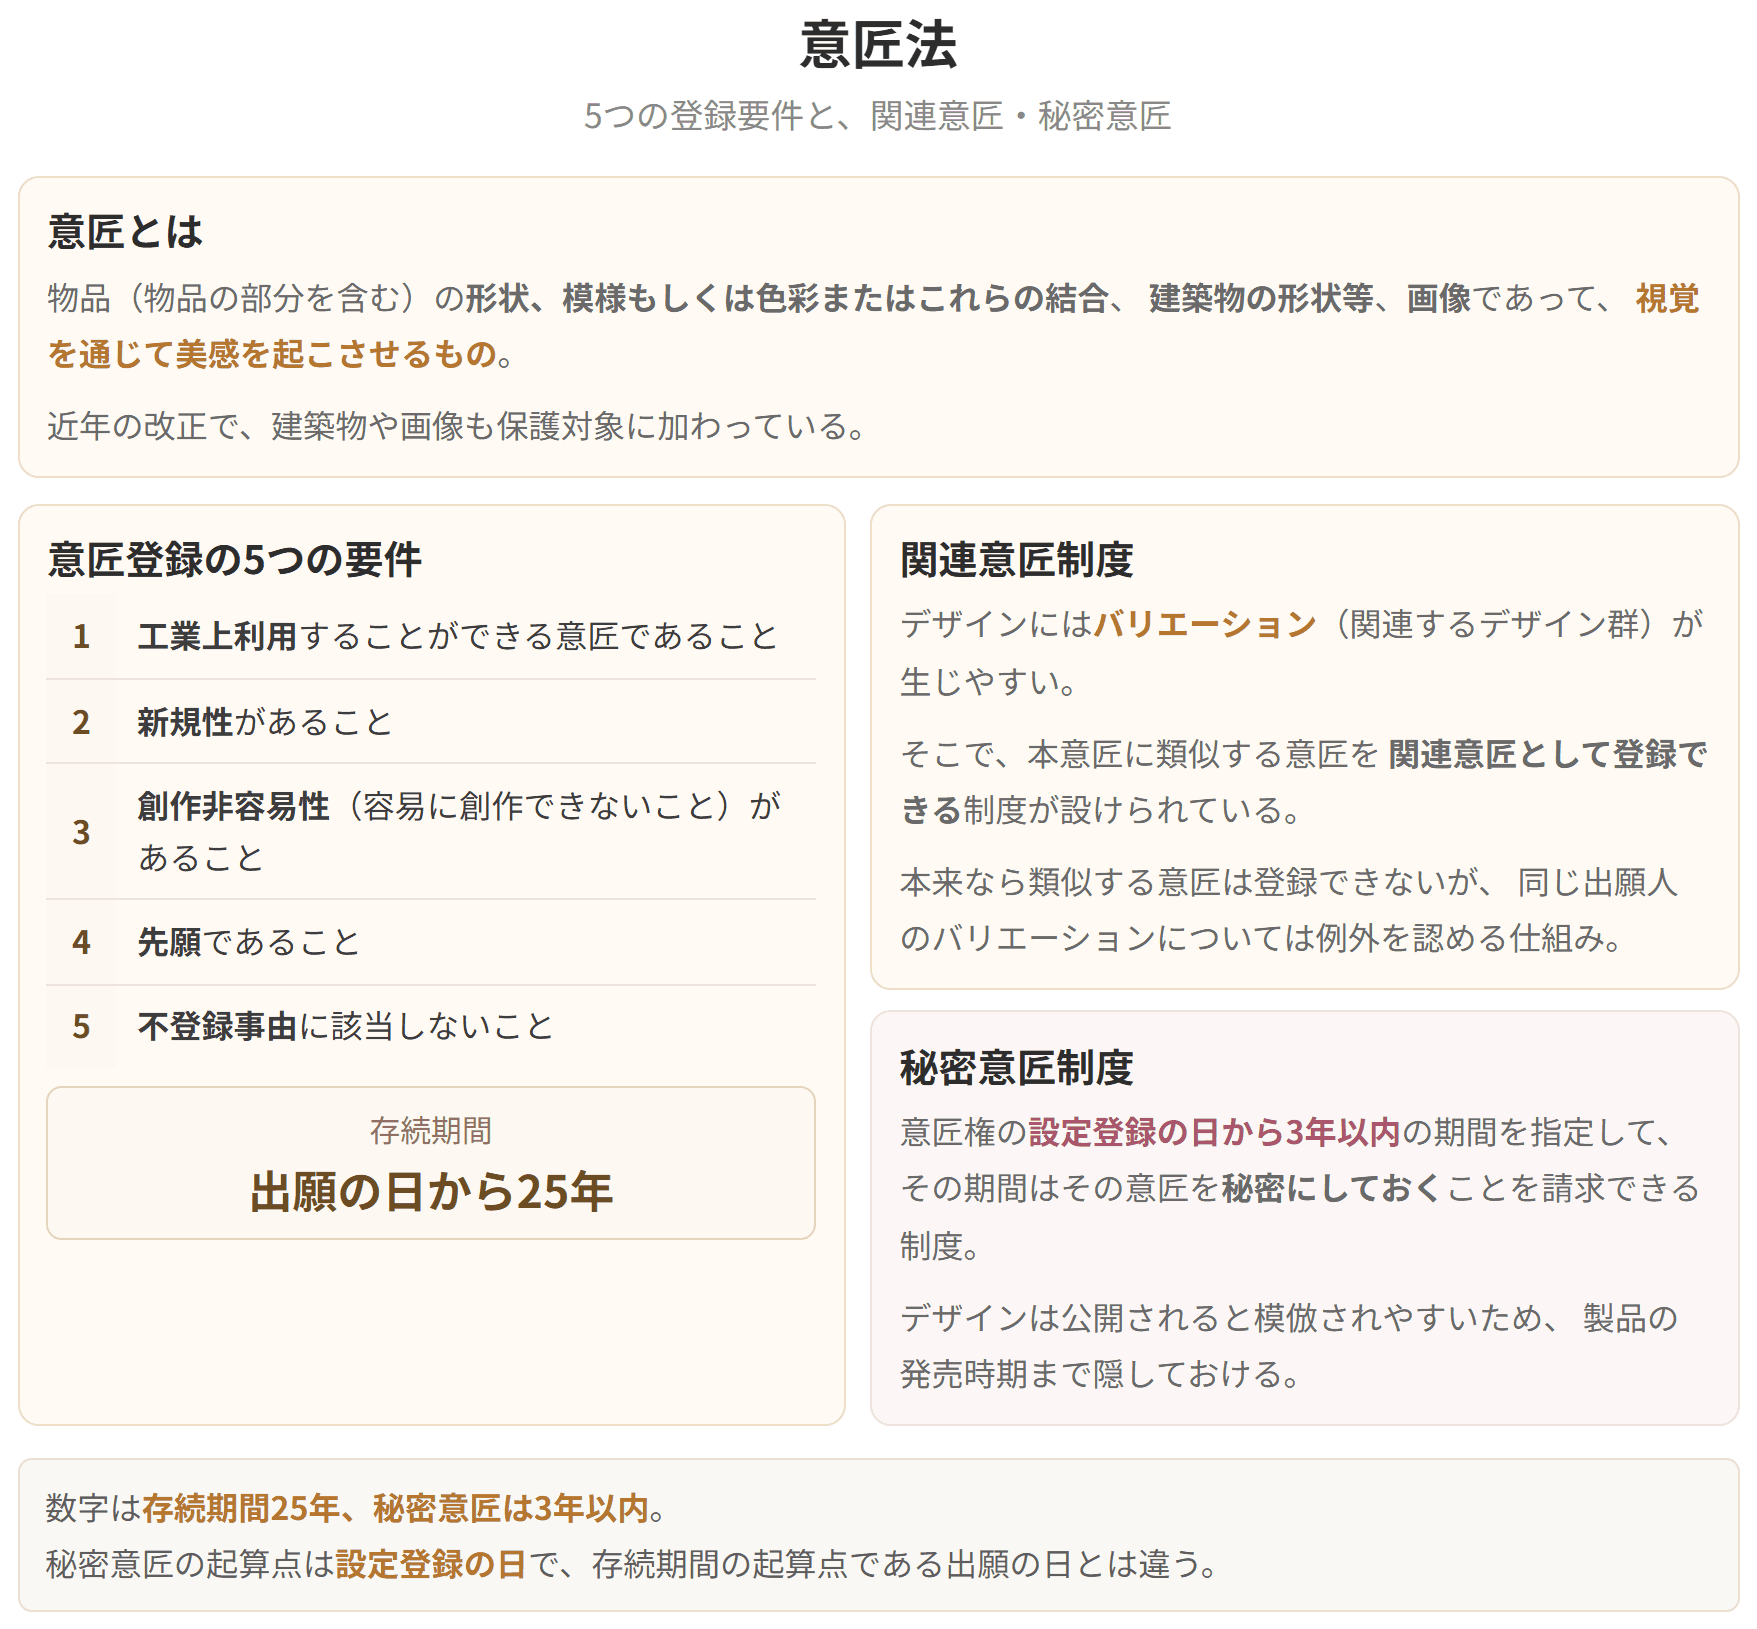The image size is (1757, 1629).
Task: Click requirement row 4 先願であること
Action: (431, 942)
